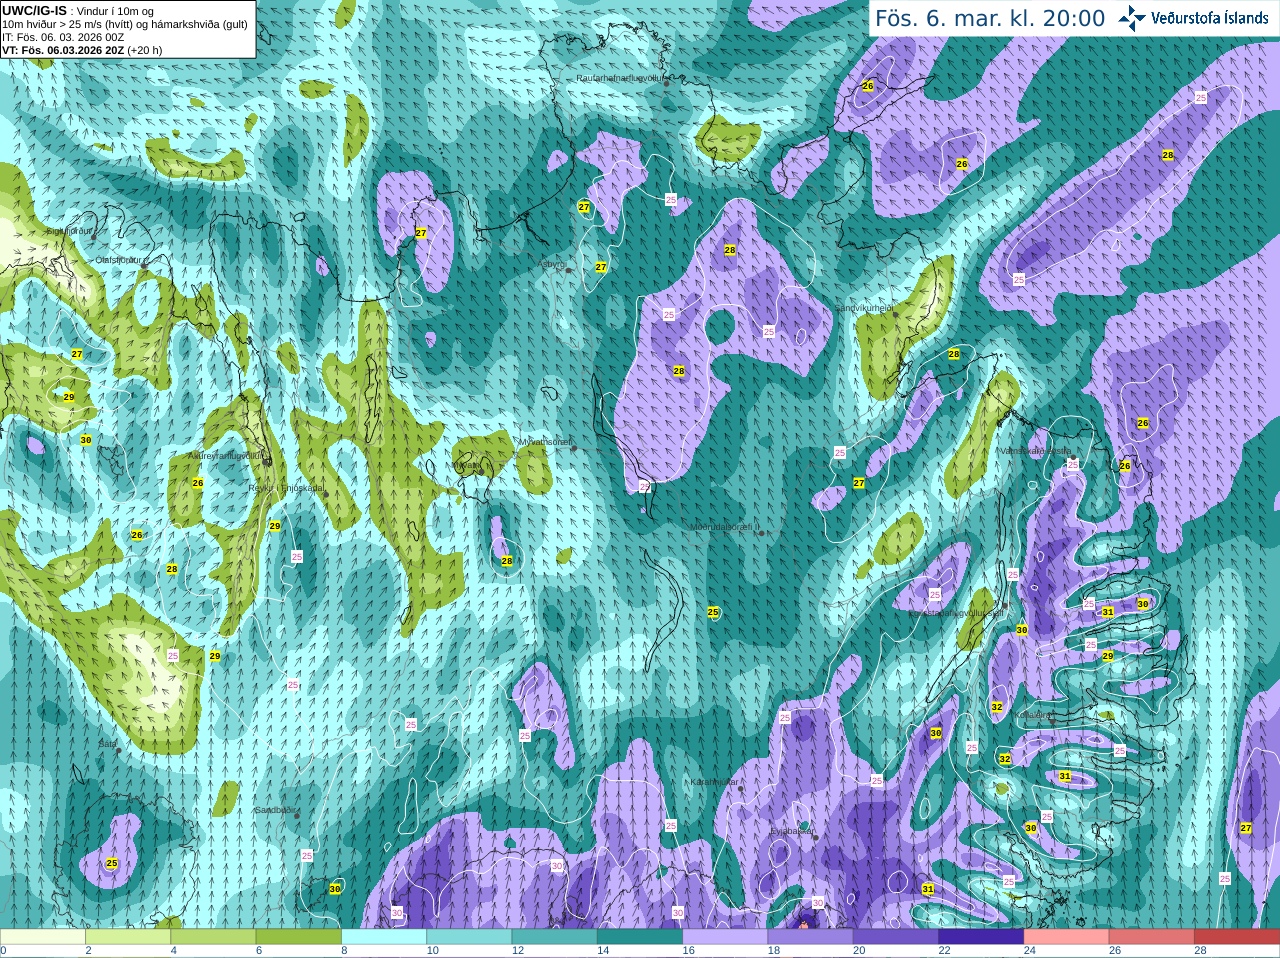The width and height of the screenshot is (1280, 958).
Task: Click the 'VT: Fös. 06.03.2026 20Z' valid time line
Action: (x=62, y=50)
